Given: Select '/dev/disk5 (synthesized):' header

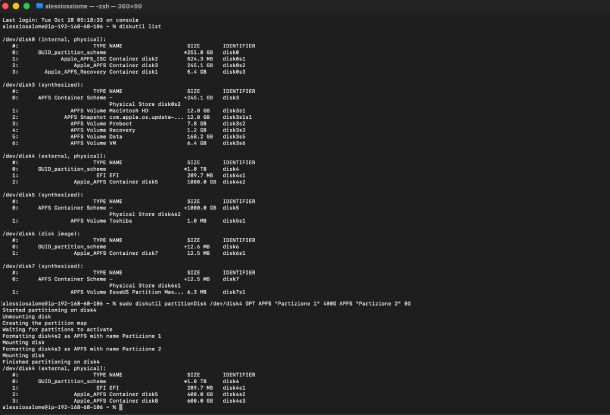Looking at the screenshot, I should [x=43, y=195].
